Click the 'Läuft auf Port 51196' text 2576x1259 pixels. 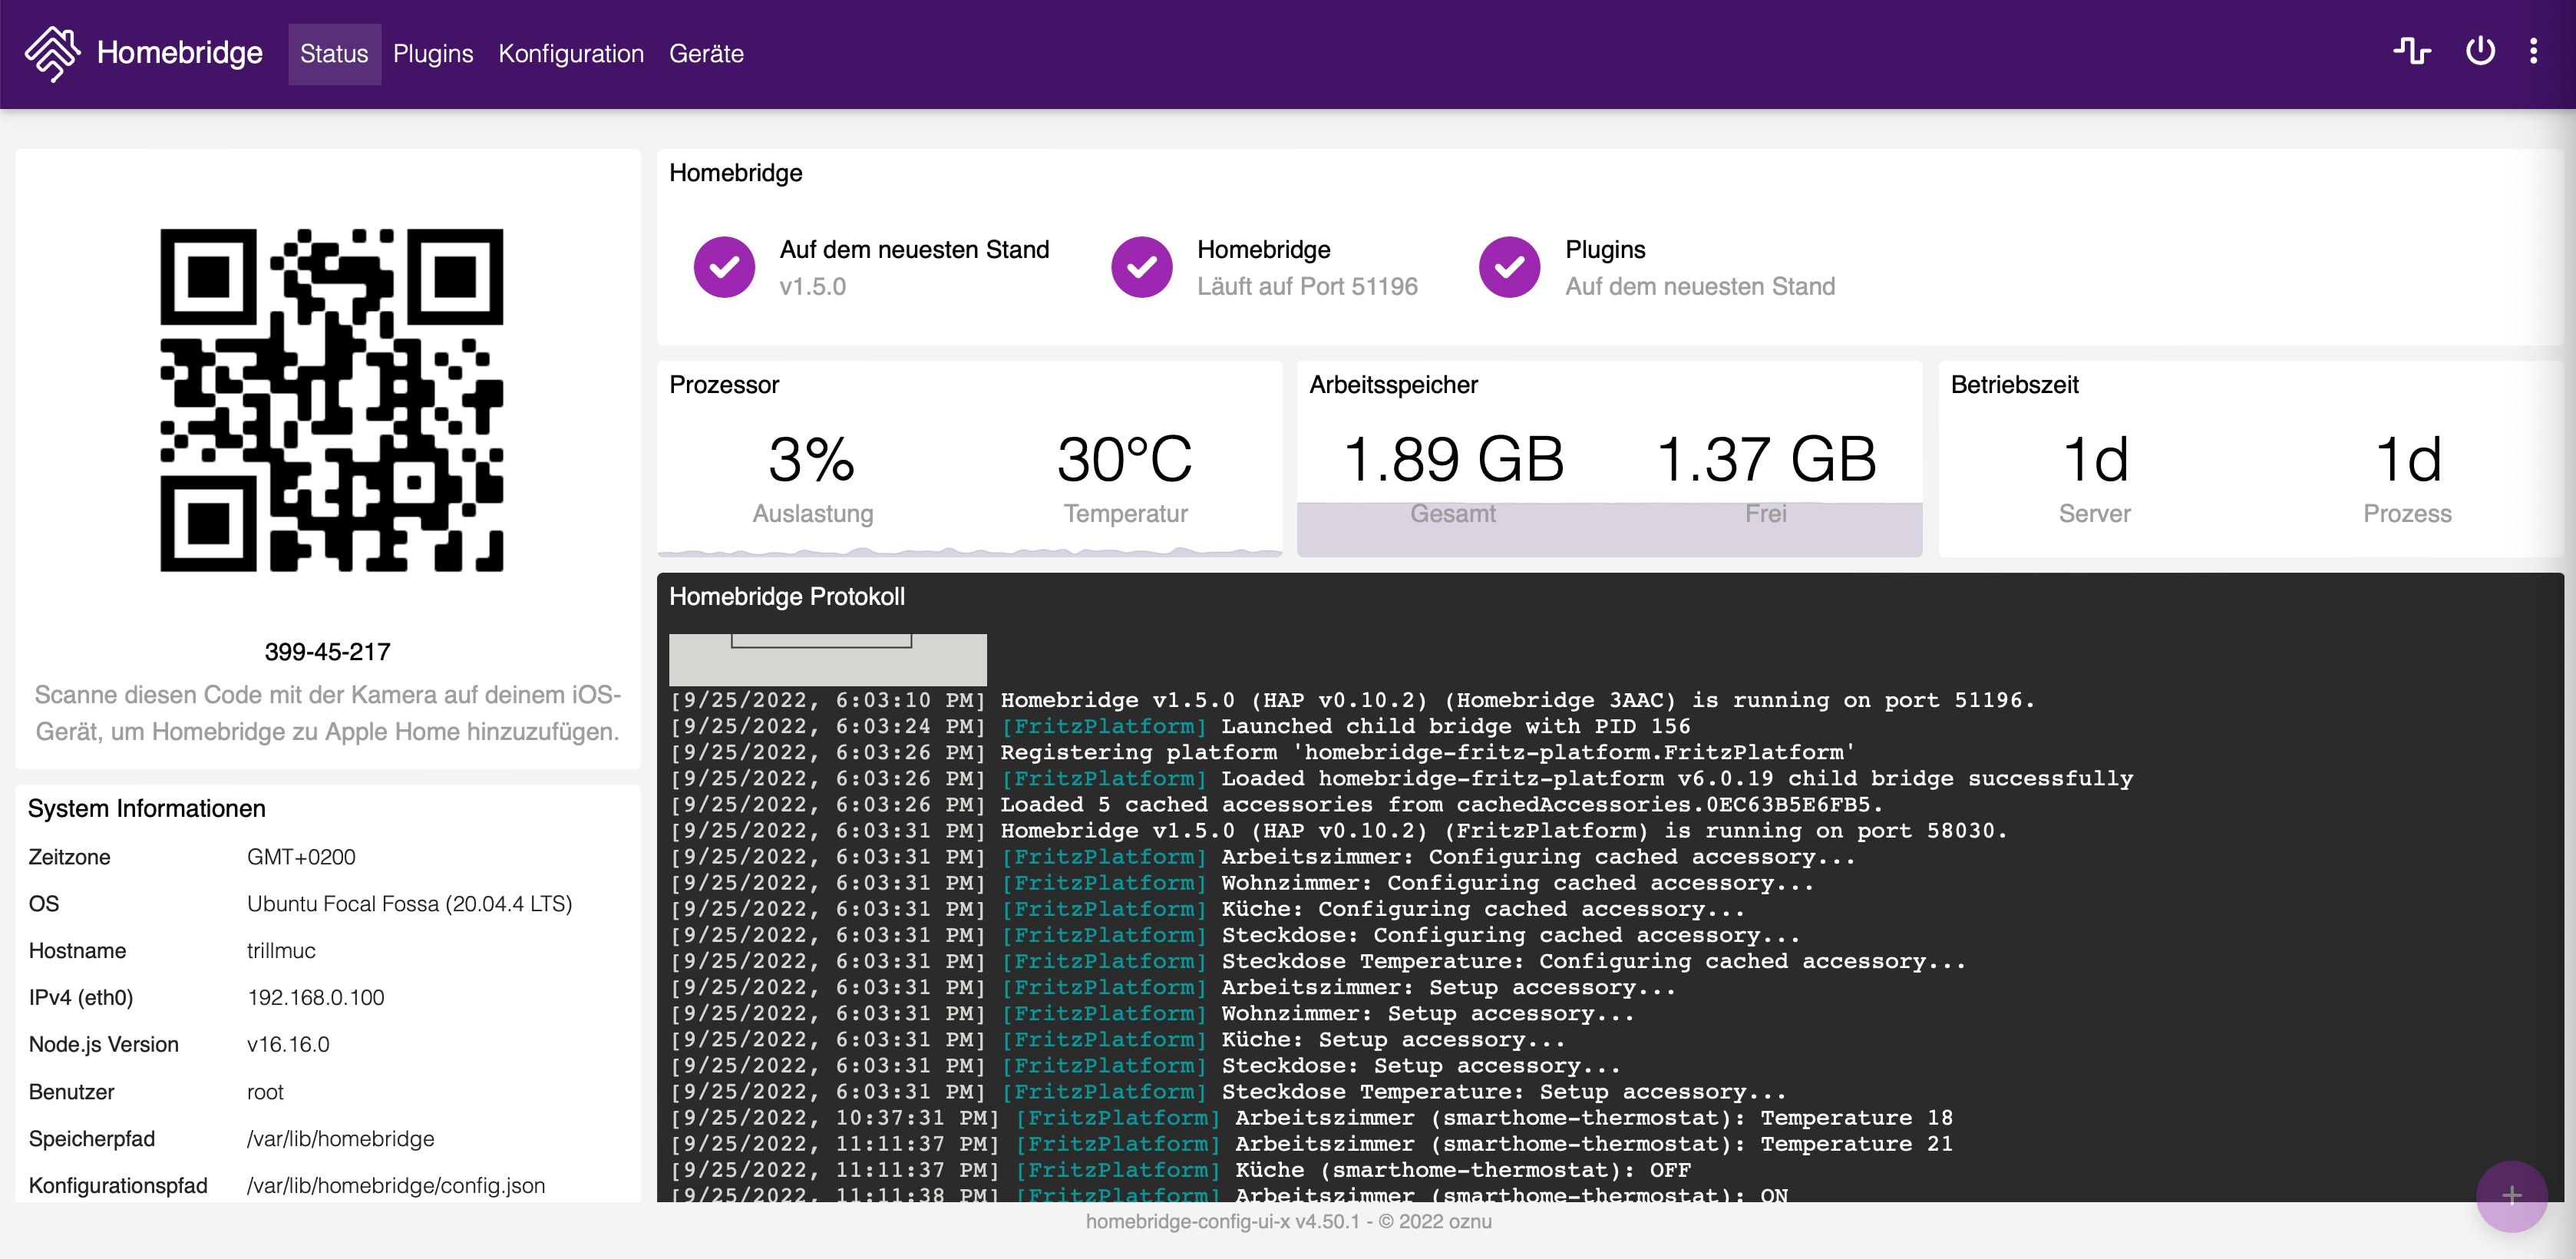coord(1307,287)
